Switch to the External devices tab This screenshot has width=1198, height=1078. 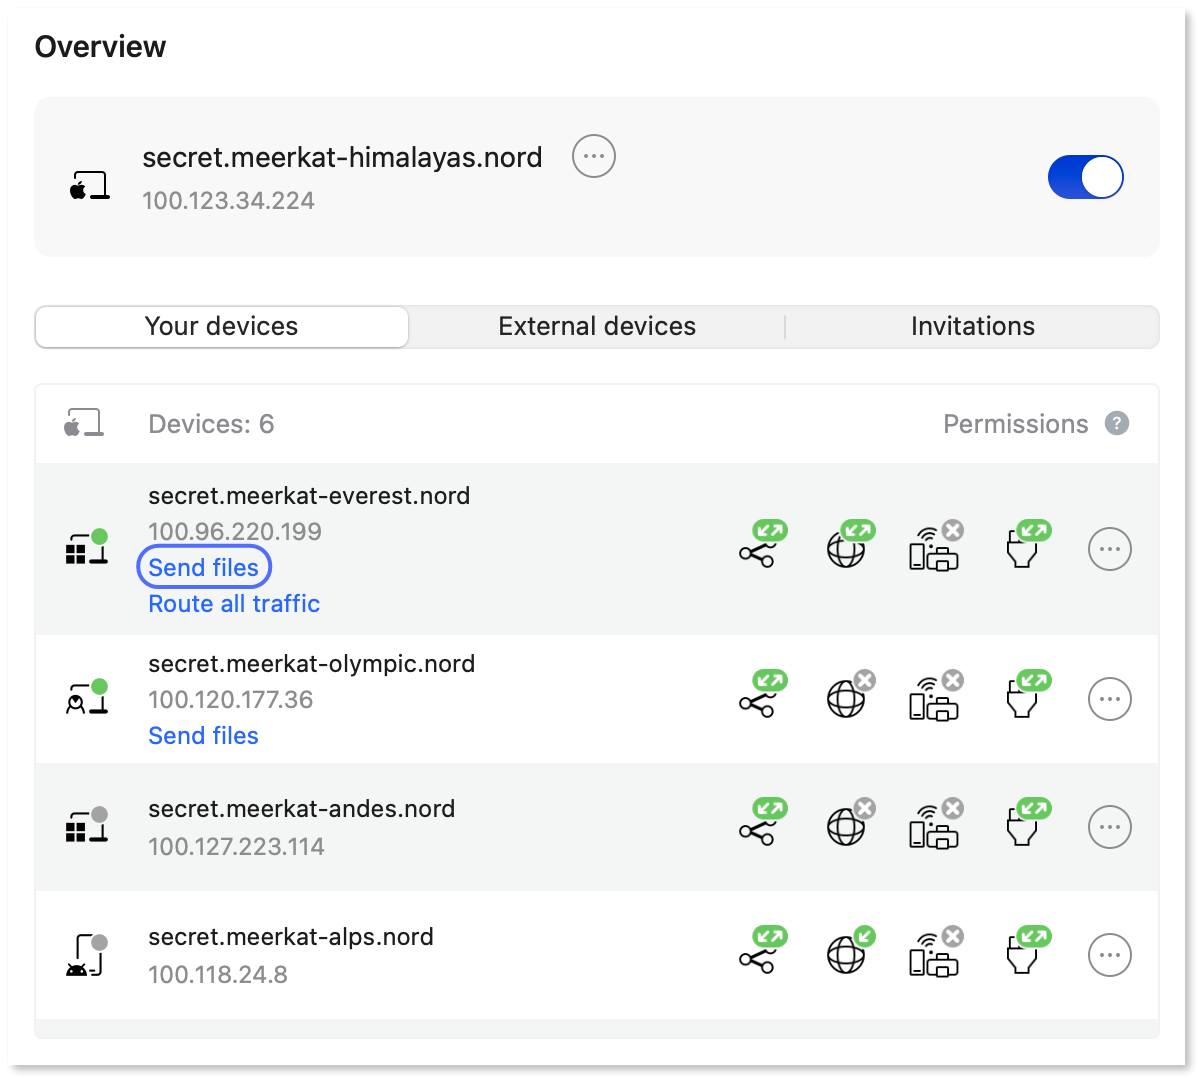tap(597, 326)
